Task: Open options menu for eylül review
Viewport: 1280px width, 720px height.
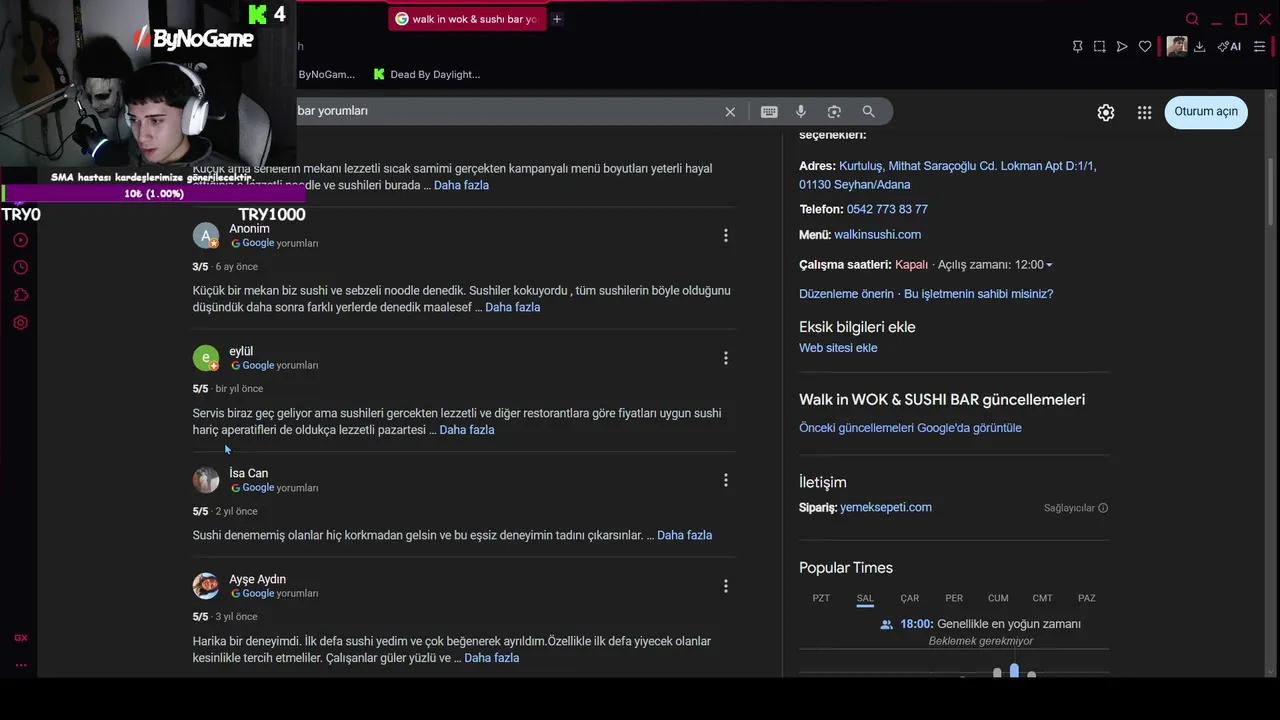Action: pos(726,358)
